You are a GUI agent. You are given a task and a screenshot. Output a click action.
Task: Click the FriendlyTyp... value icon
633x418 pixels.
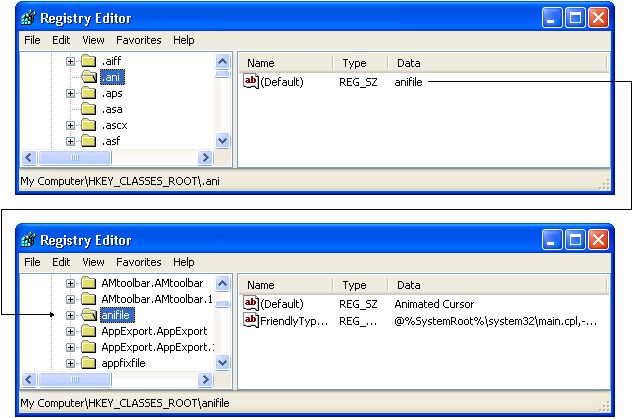[251, 321]
